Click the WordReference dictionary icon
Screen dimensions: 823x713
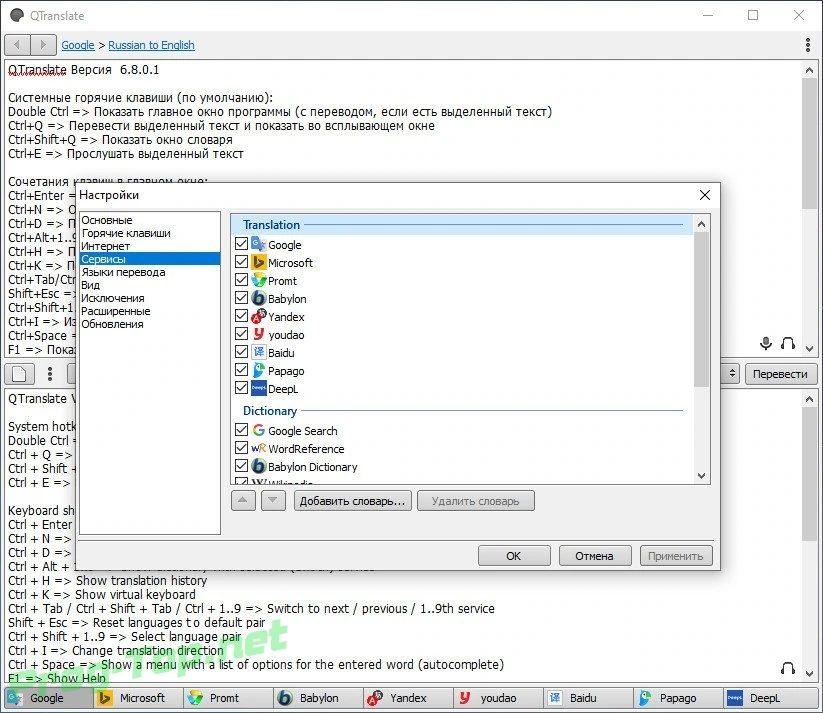coord(259,448)
